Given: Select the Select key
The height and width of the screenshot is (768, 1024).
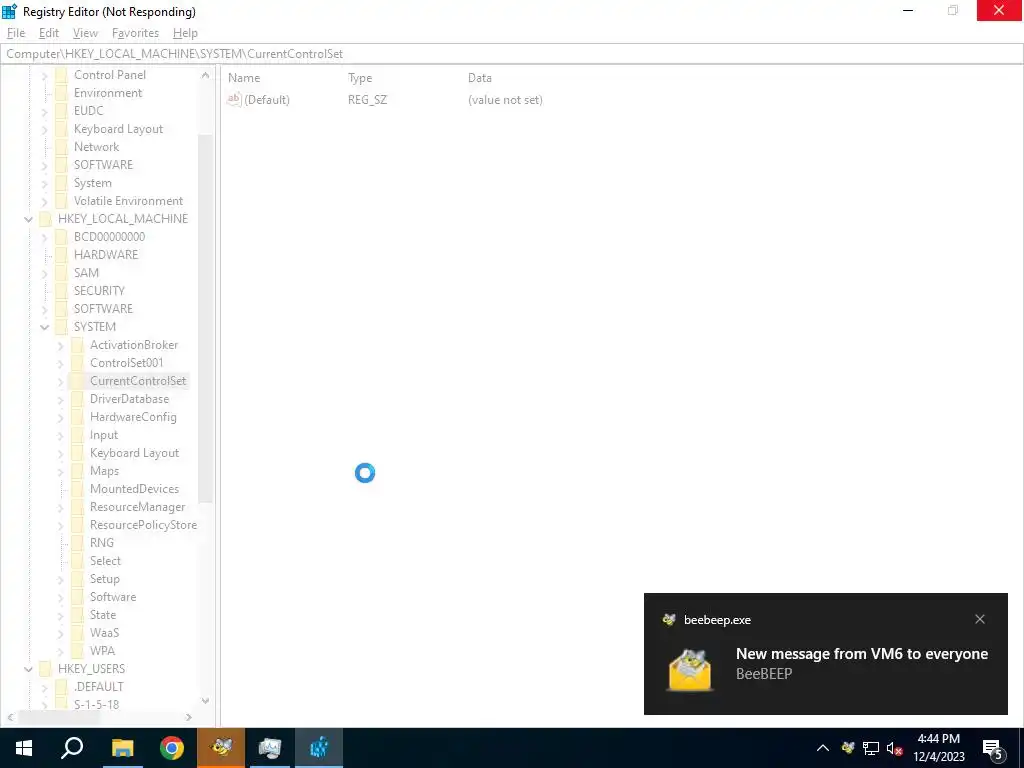Looking at the screenshot, I should pos(105,560).
